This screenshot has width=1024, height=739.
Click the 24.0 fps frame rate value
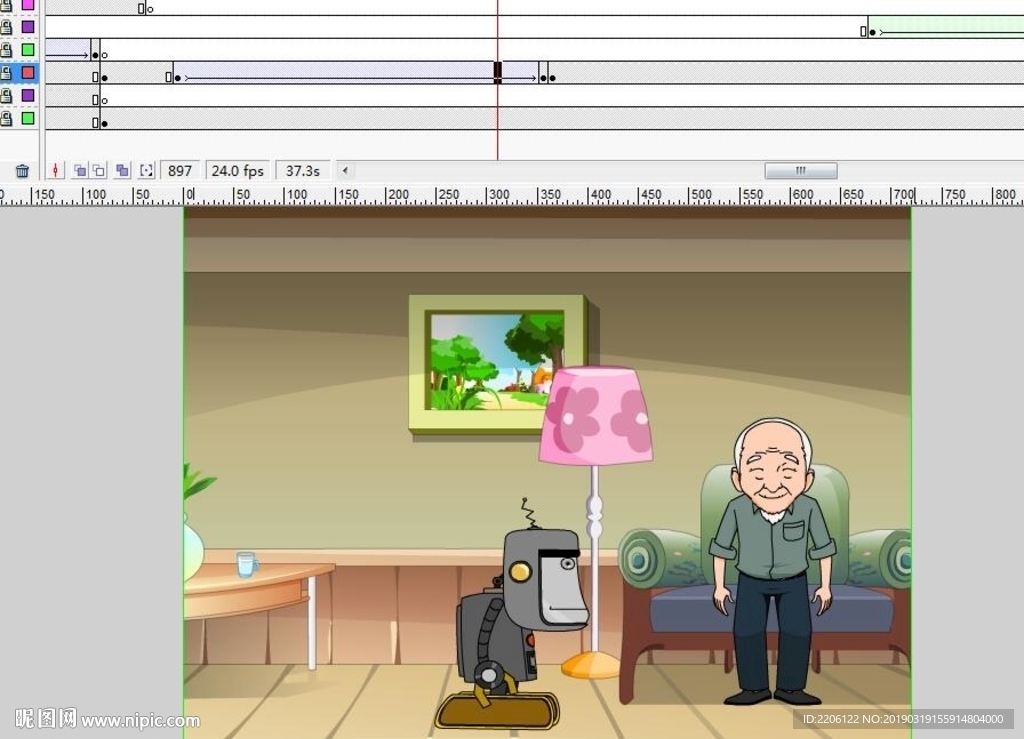click(x=238, y=171)
